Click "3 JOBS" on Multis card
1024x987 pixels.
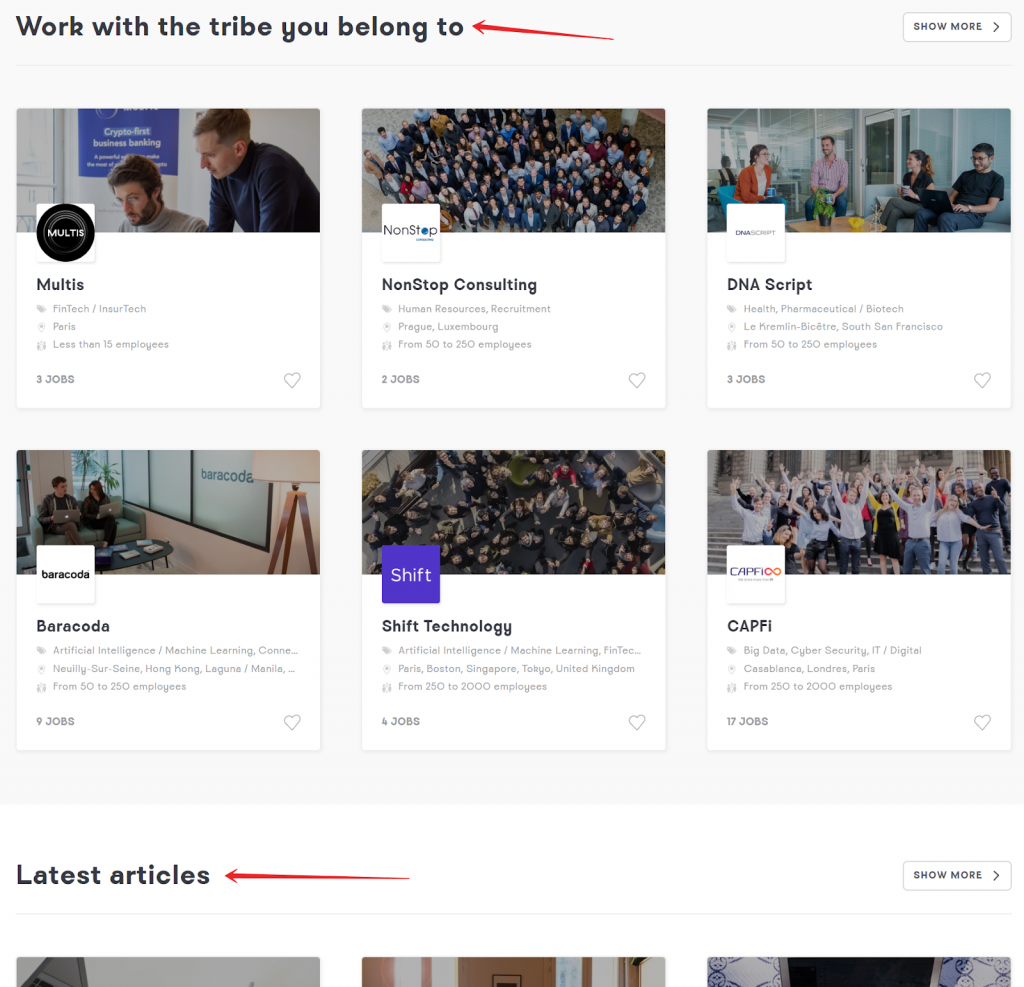coord(56,380)
